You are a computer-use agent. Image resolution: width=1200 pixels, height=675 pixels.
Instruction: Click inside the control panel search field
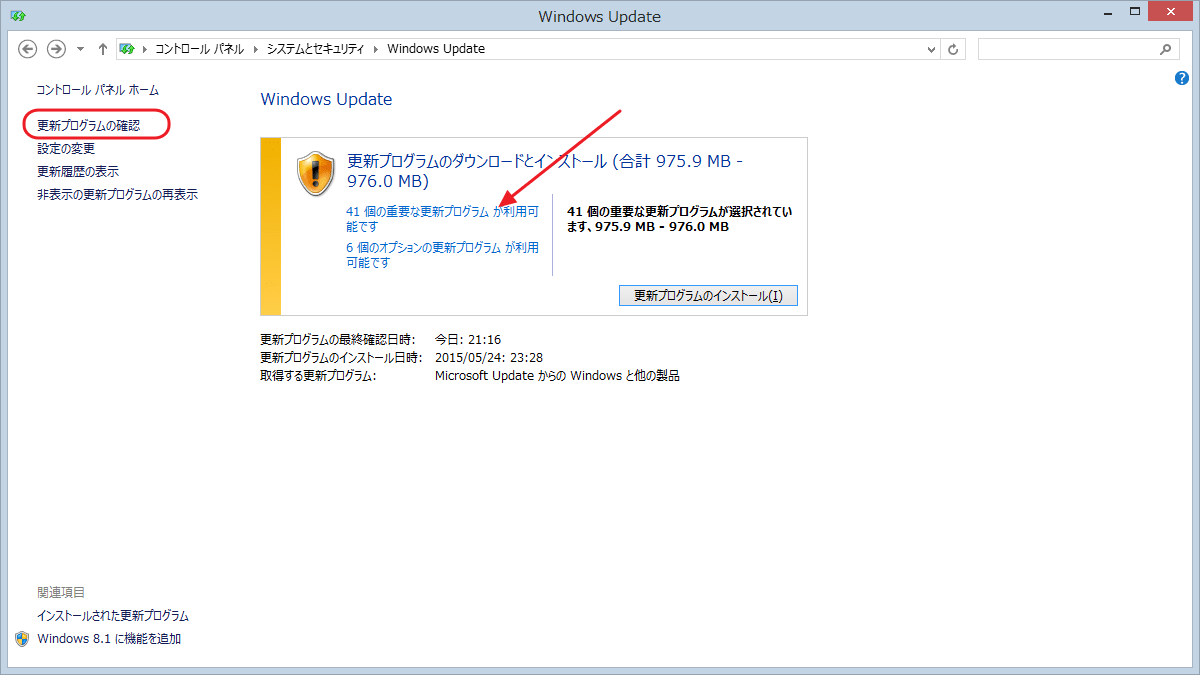[1065, 49]
